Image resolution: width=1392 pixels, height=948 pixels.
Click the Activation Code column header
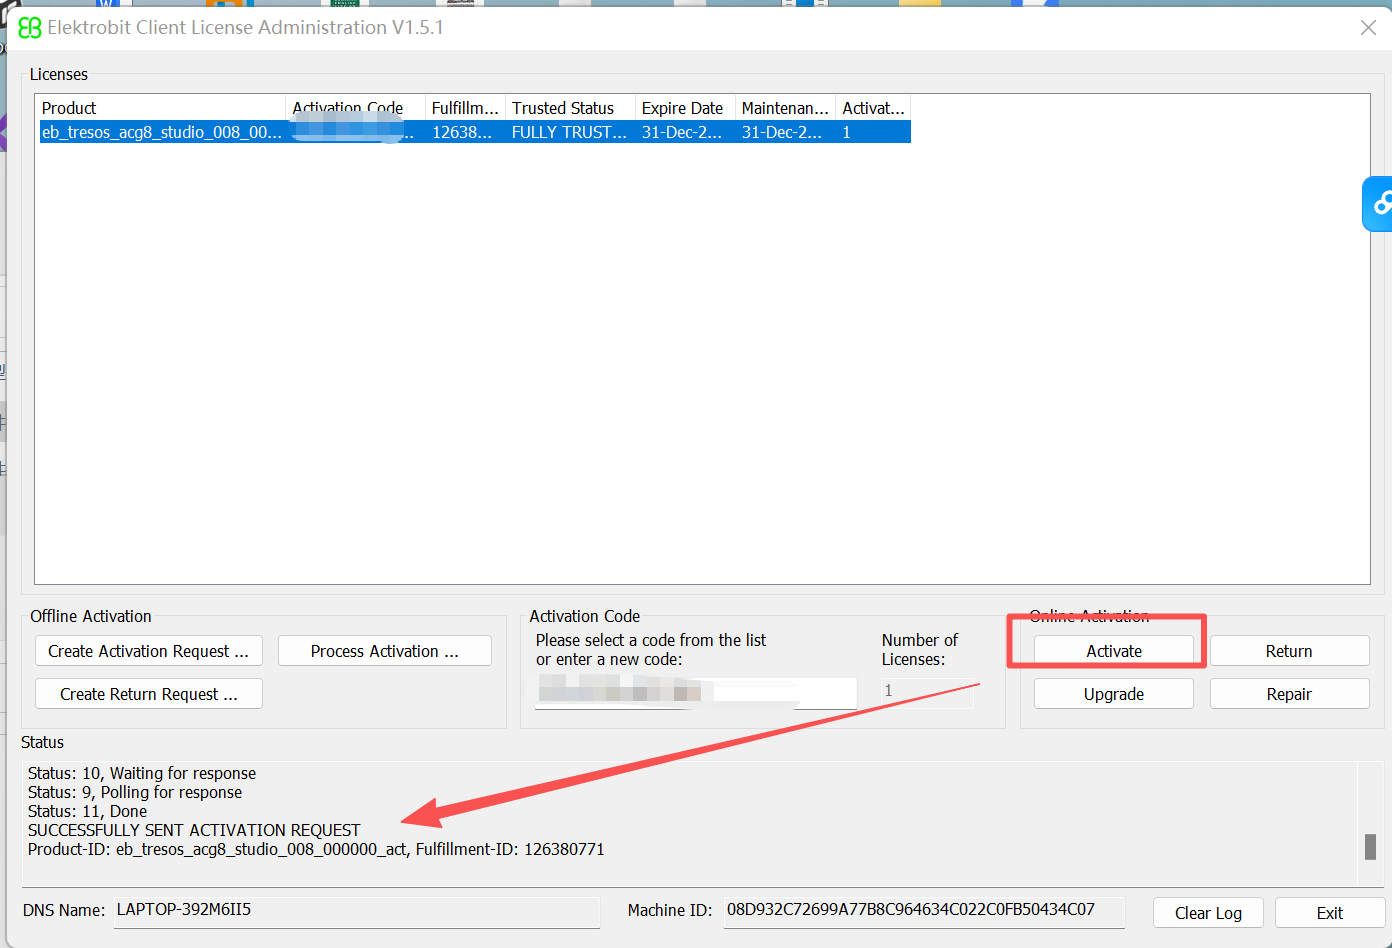point(355,108)
